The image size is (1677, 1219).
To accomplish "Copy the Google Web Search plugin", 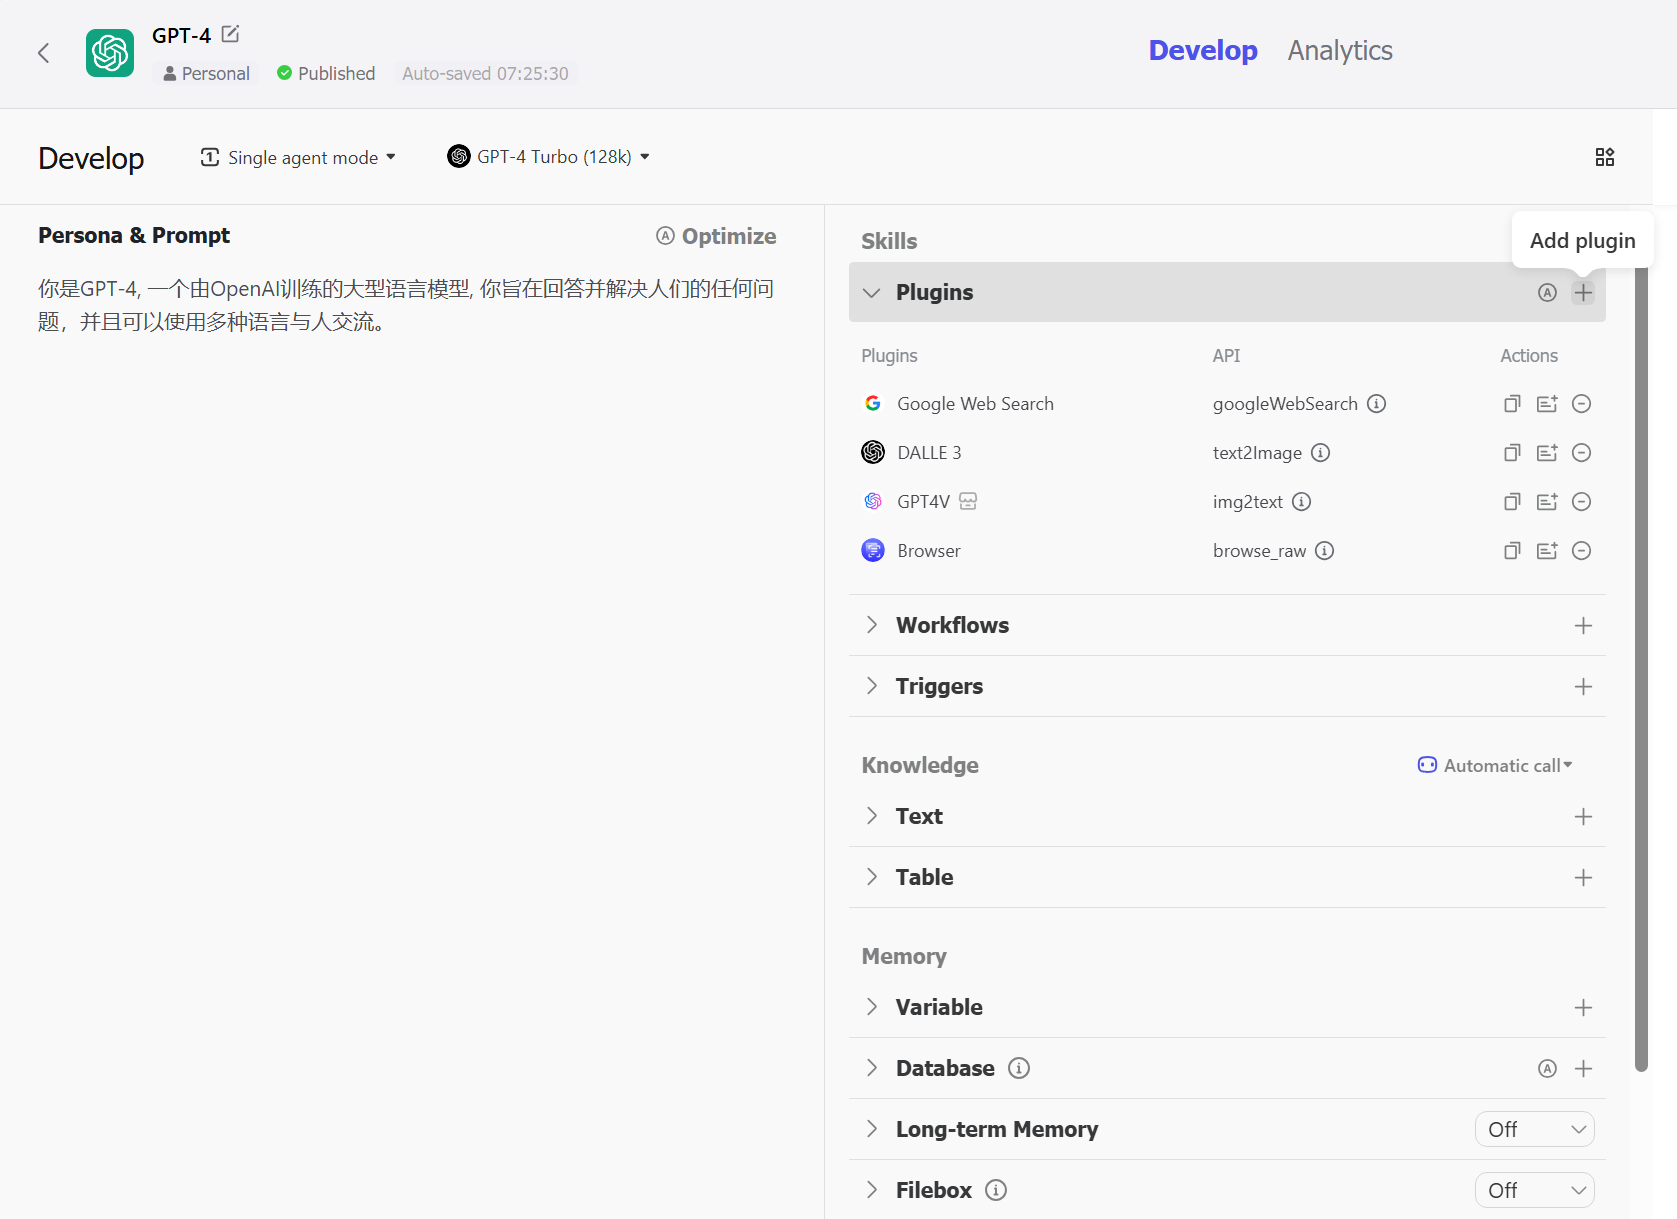I will pos(1512,404).
